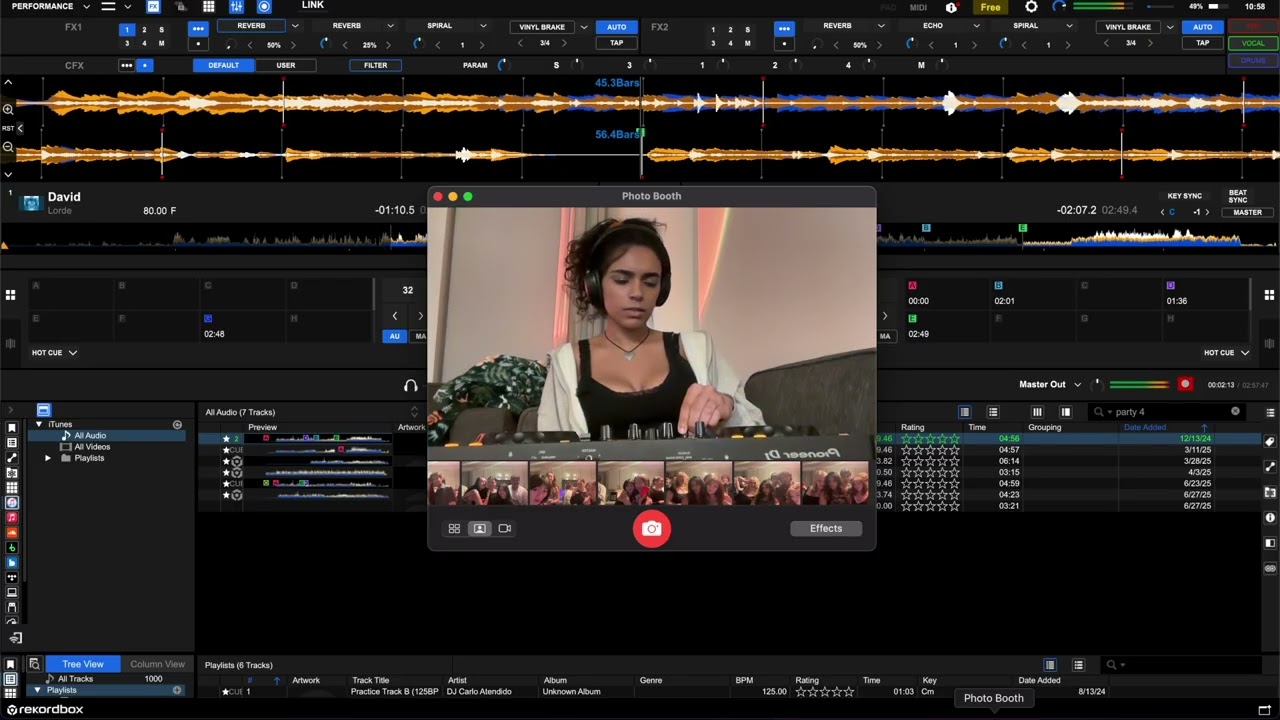The height and width of the screenshot is (720, 1280).
Task: Open the Apple Music source in the sidebar
Action: (x=12, y=517)
